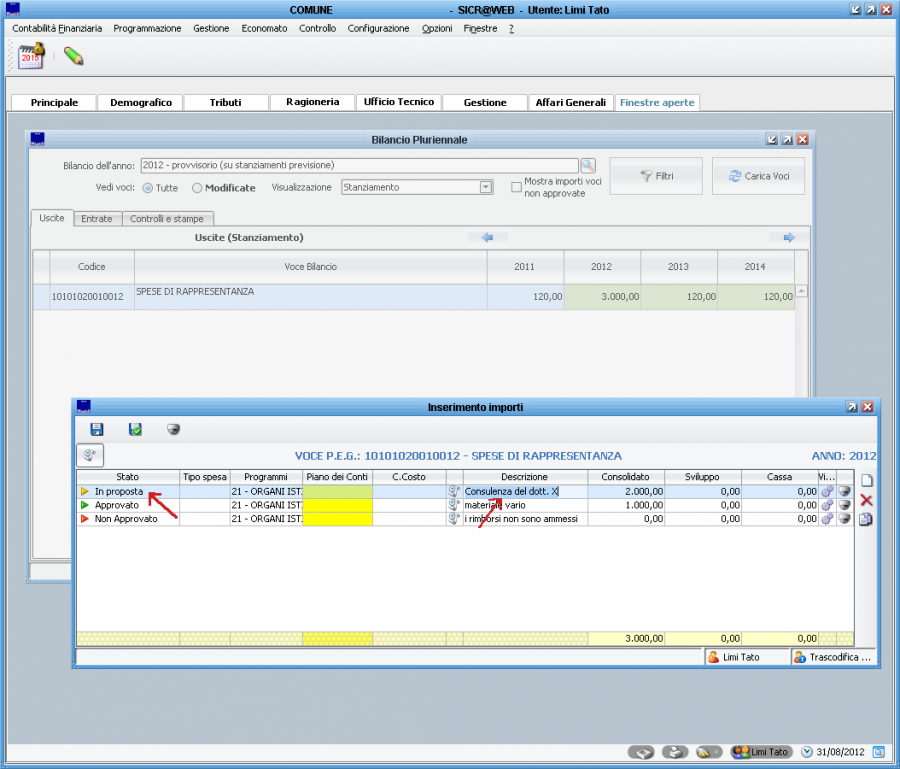Click the calendar icon in main toolbar

click(32, 56)
